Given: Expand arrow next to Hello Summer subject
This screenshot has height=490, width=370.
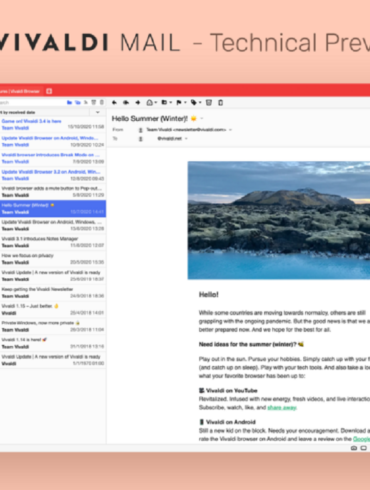Looking at the screenshot, I should coord(202,119).
